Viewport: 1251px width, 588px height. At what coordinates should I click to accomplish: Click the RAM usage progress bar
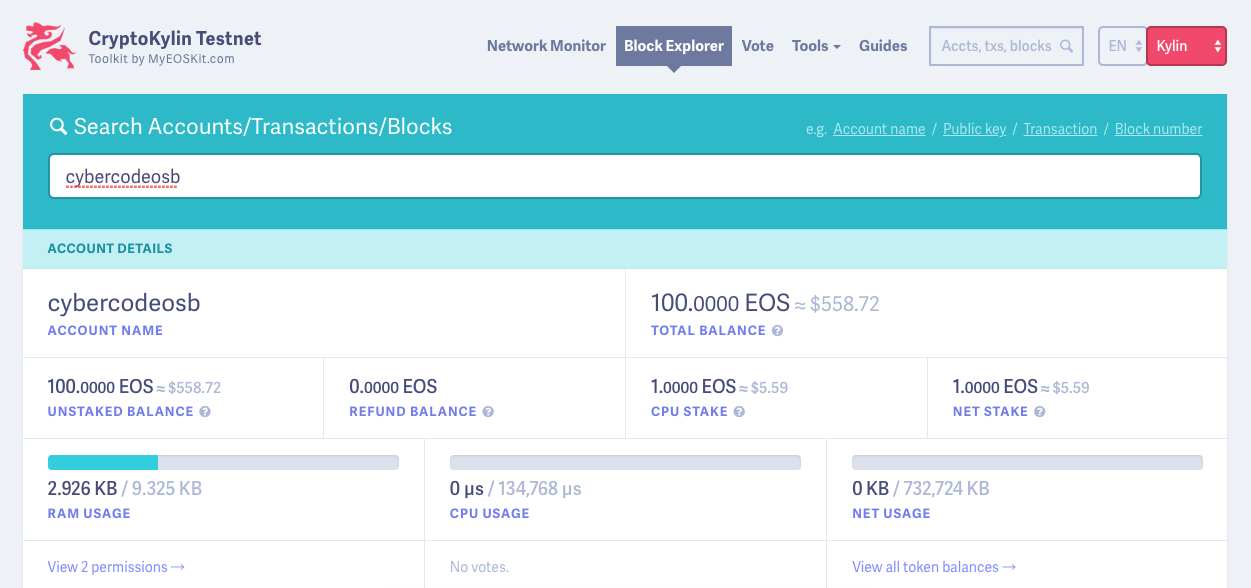[223, 462]
